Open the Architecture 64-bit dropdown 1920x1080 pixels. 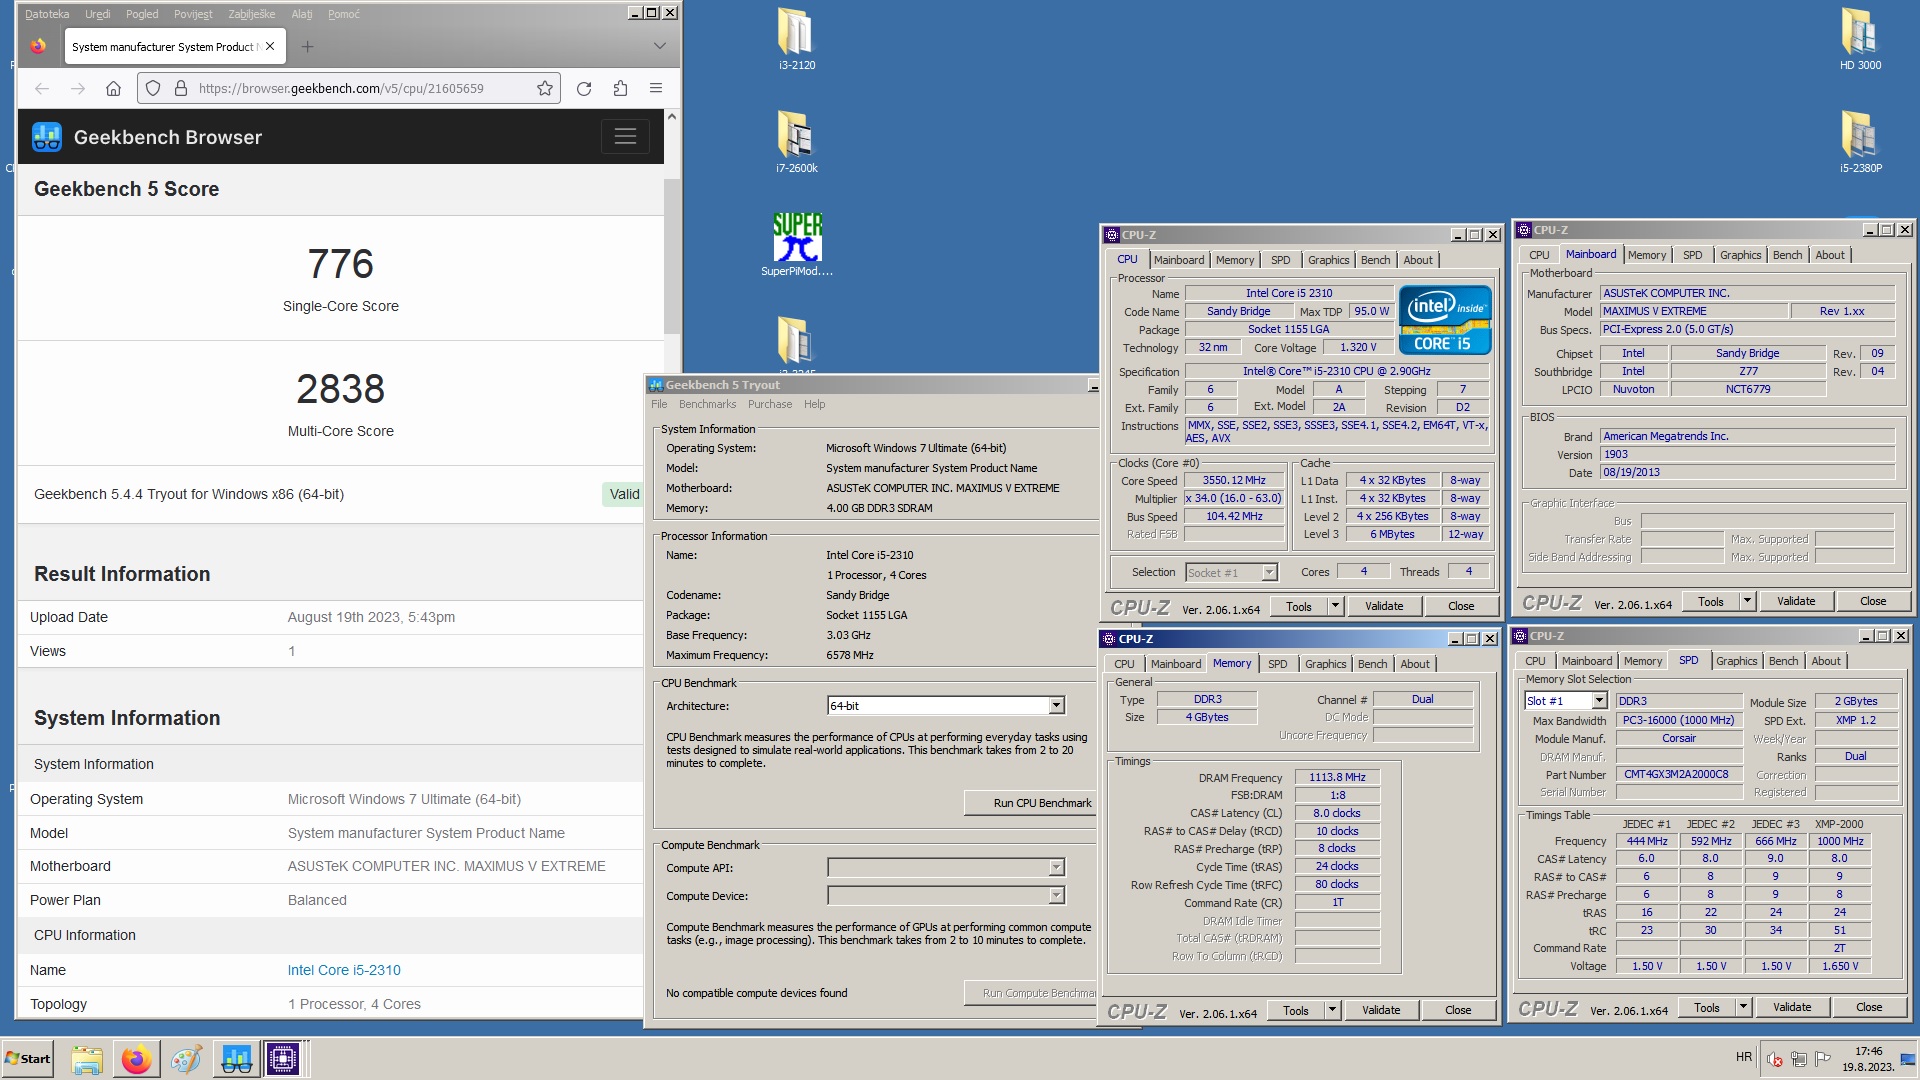(1056, 706)
